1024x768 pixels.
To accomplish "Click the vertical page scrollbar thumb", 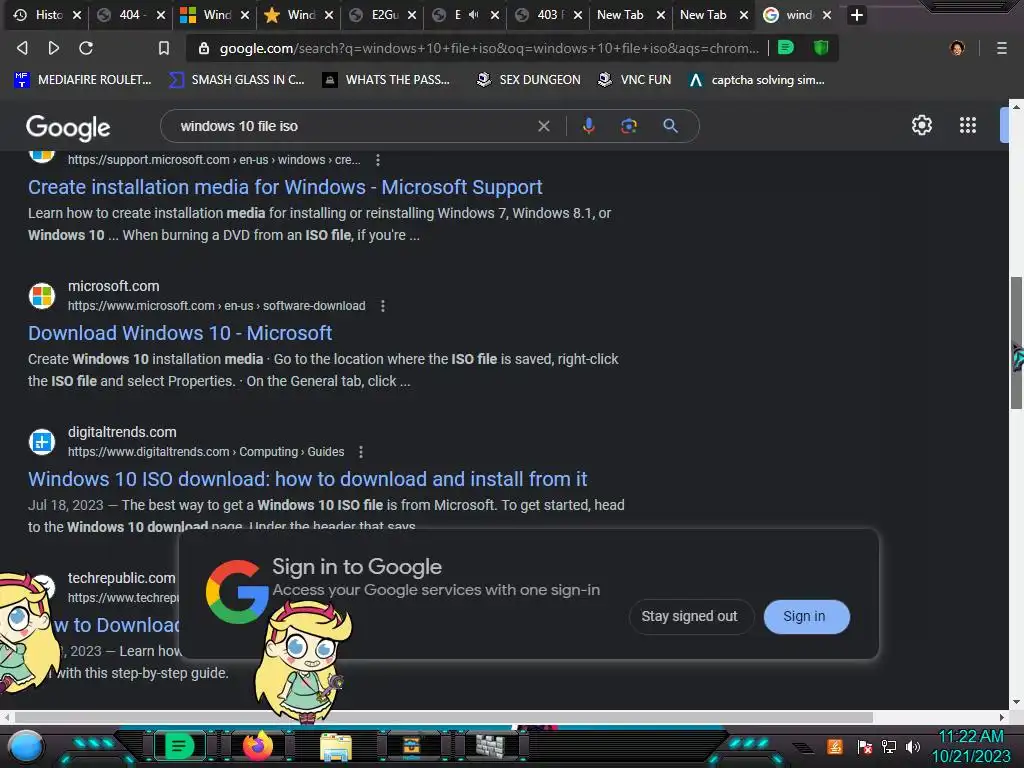I will (x=1016, y=343).
